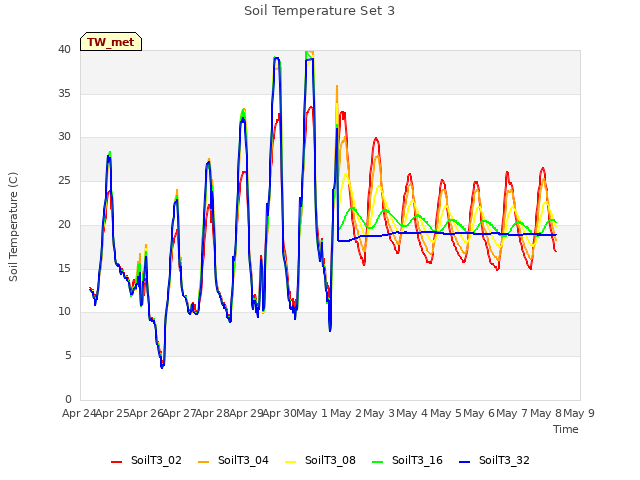Viewport: 640px width, 480px height.
Task: Click the TW_met annotation label
Action: click(x=111, y=42)
